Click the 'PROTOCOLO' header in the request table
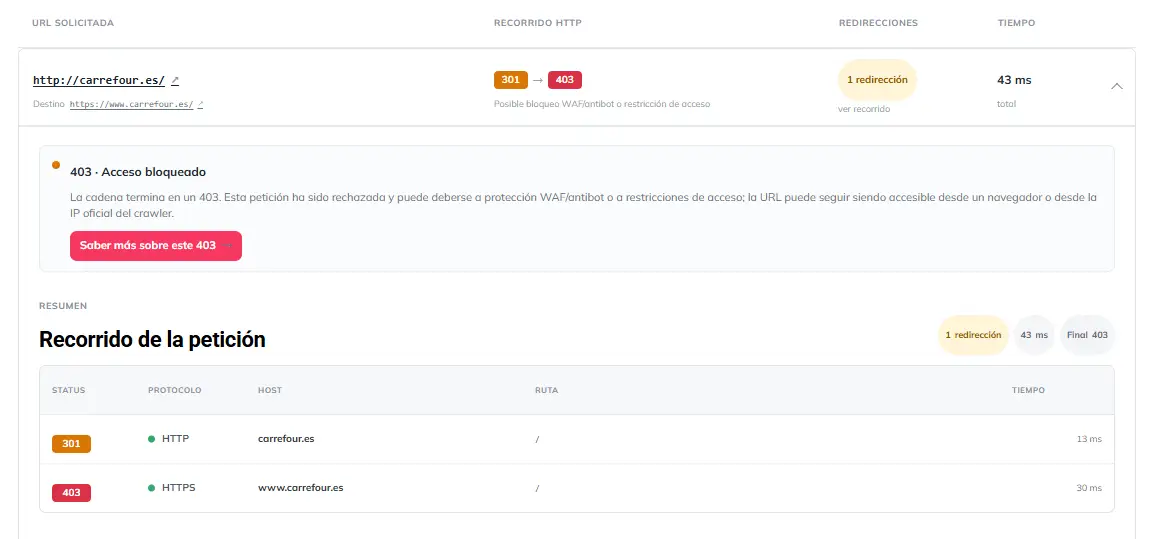This screenshot has width=1156, height=539. (x=175, y=390)
